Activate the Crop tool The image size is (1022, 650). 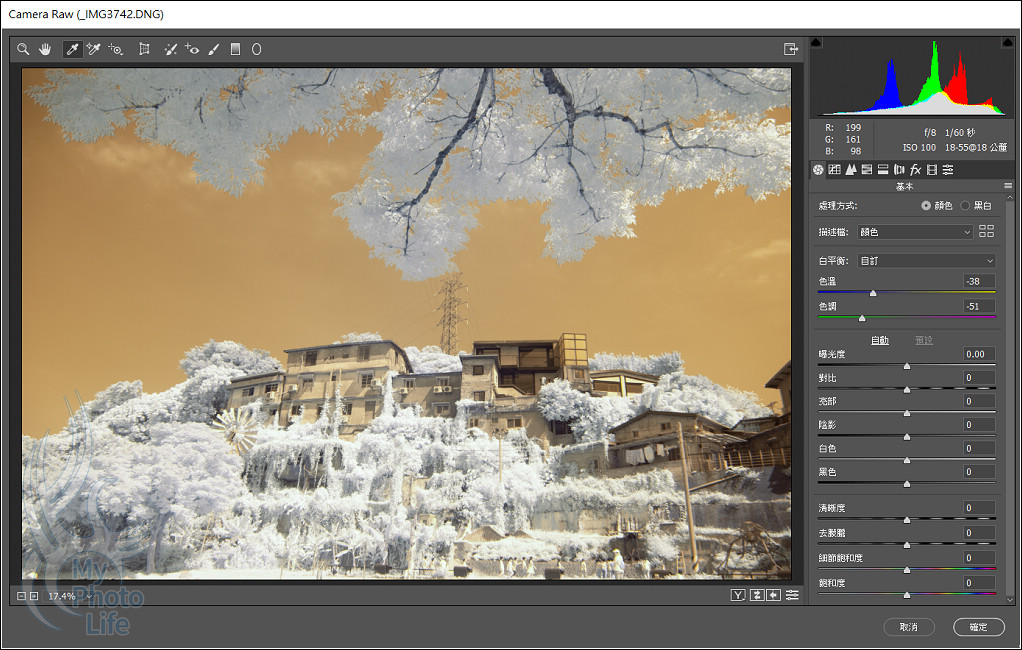tap(144, 49)
